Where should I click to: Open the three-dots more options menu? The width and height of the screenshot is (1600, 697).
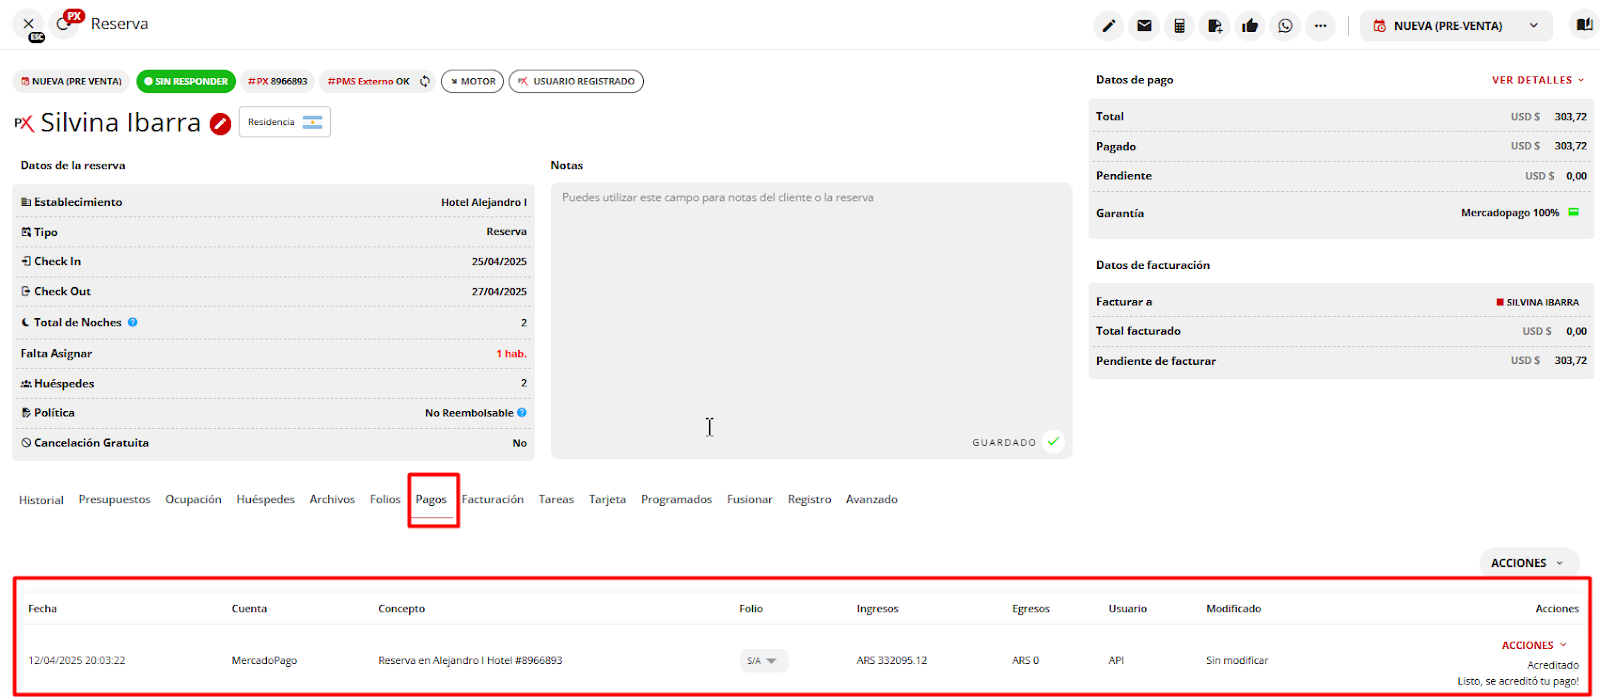click(x=1320, y=26)
